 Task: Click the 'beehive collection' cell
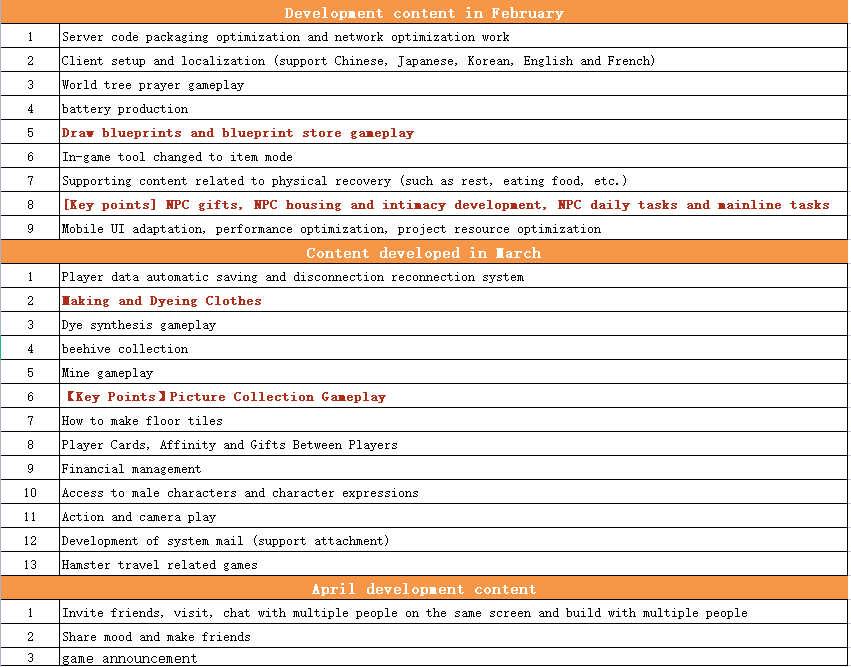124,349
